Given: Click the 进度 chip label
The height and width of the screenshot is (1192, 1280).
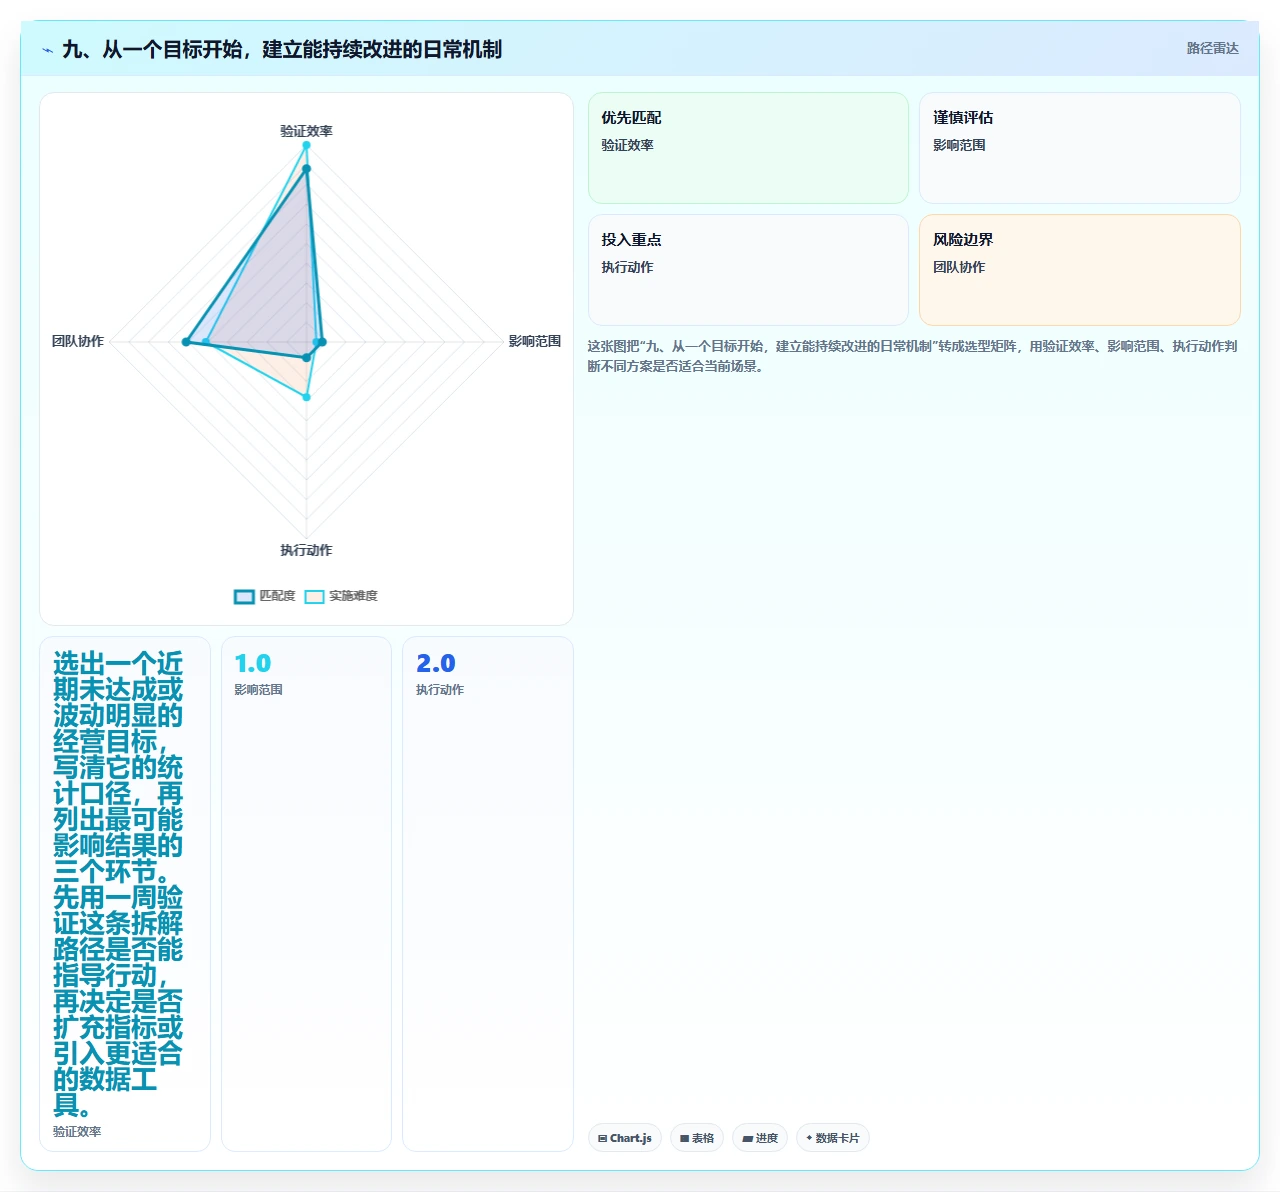Looking at the screenshot, I should [767, 1138].
